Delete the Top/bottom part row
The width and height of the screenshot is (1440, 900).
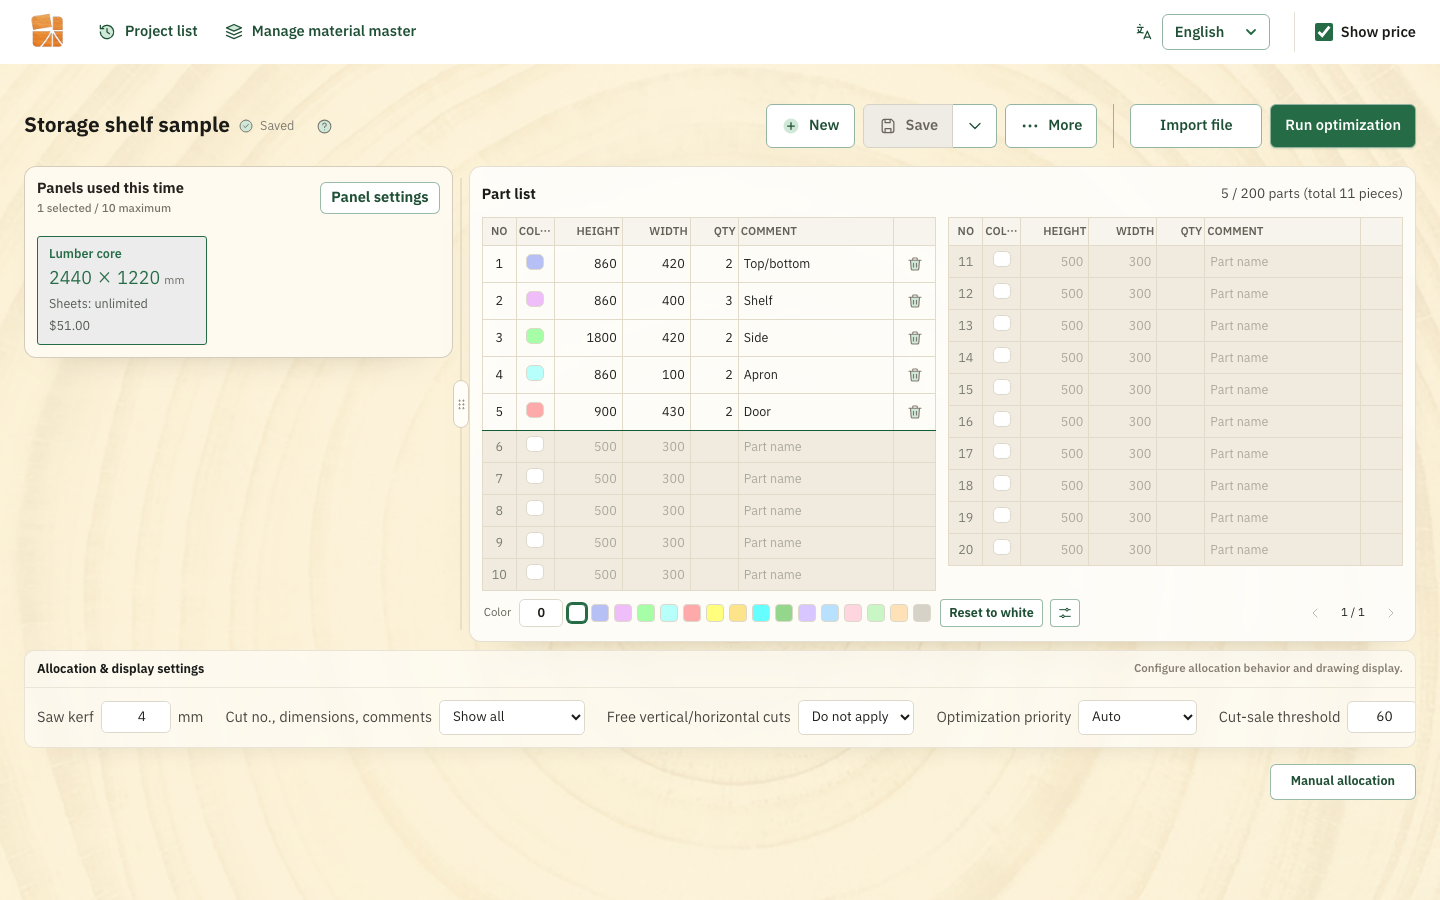[915, 264]
